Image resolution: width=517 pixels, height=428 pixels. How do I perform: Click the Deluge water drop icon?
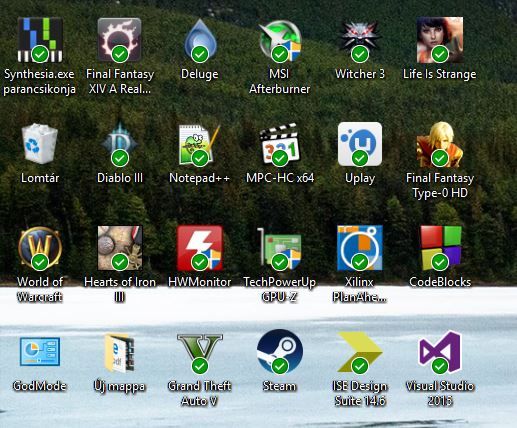click(x=200, y=40)
